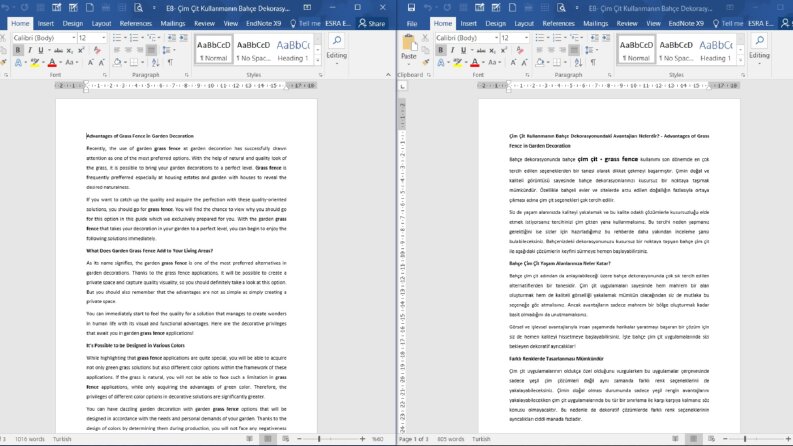The image size is (793, 446).
Task: Toggle Bold in left window ribbon
Action: pos(18,50)
